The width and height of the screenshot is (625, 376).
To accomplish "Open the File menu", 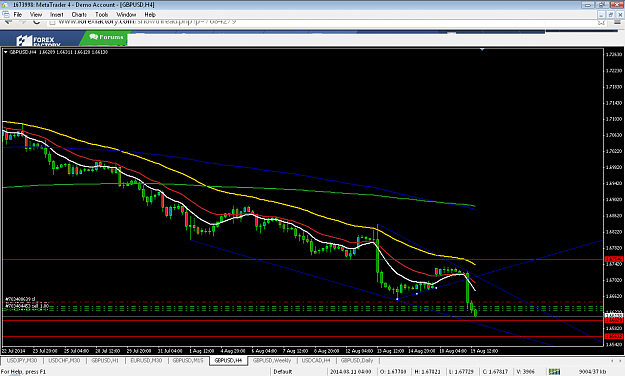I will pyautogui.click(x=18, y=14).
